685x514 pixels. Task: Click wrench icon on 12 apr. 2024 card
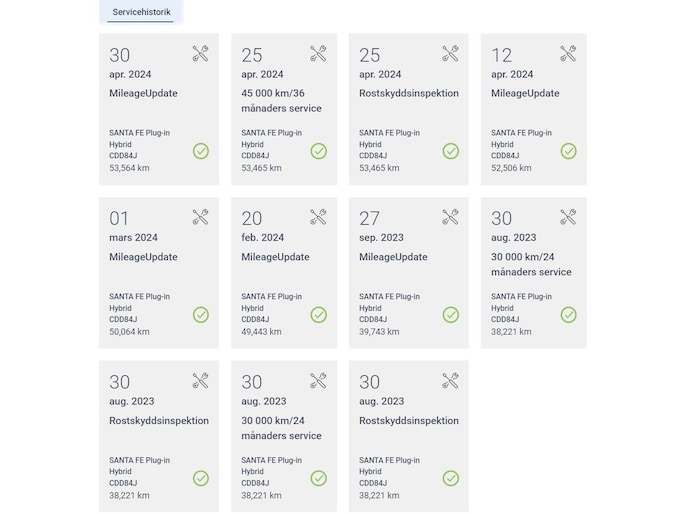point(568,53)
